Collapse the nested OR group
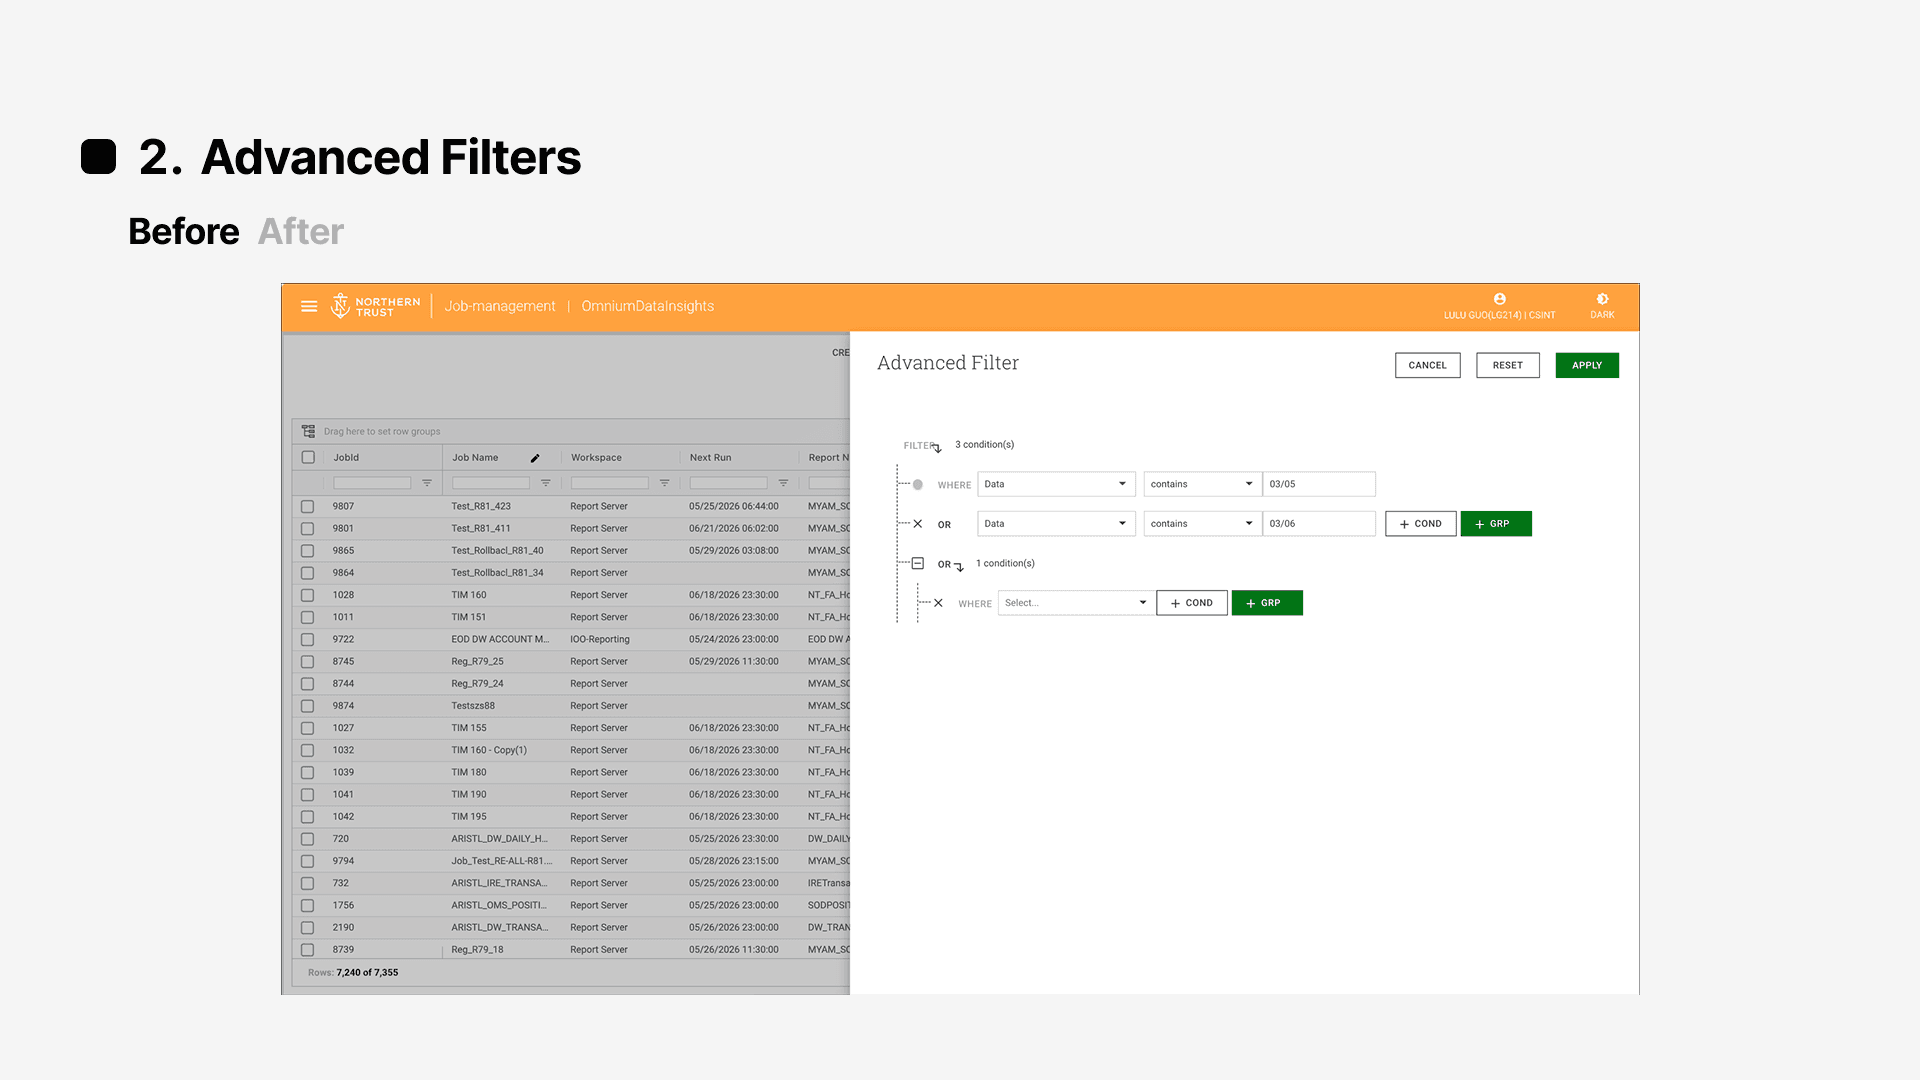Screen dimensions: 1920x1080 point(918,563)
